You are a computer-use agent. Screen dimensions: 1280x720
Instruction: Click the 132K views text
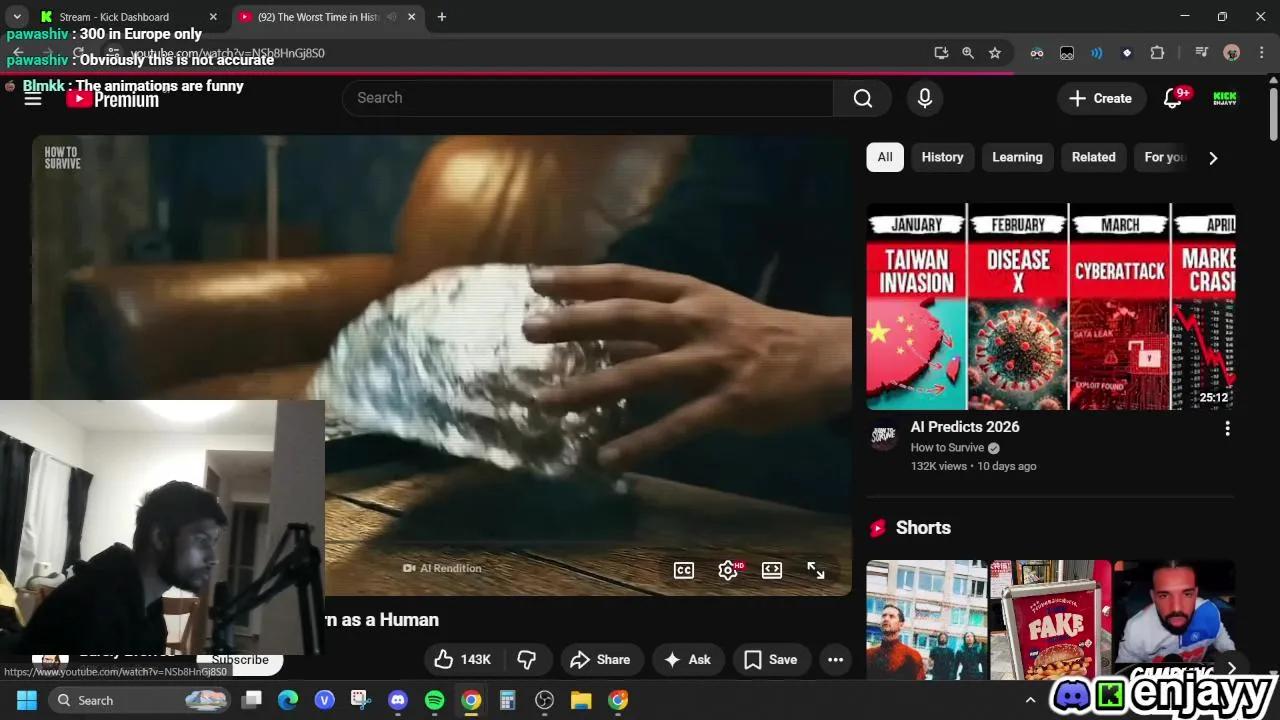[x=938, y=466]
